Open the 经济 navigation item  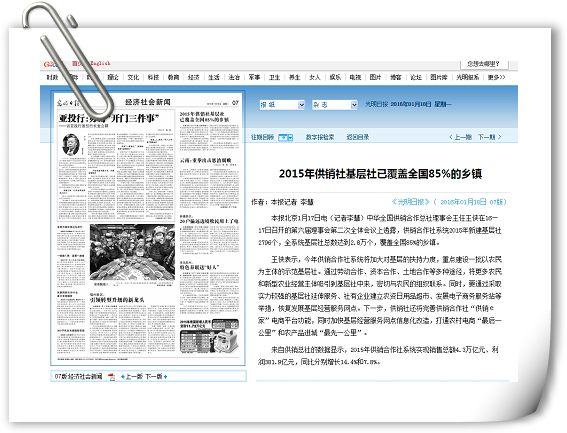(x=194, y=77)
